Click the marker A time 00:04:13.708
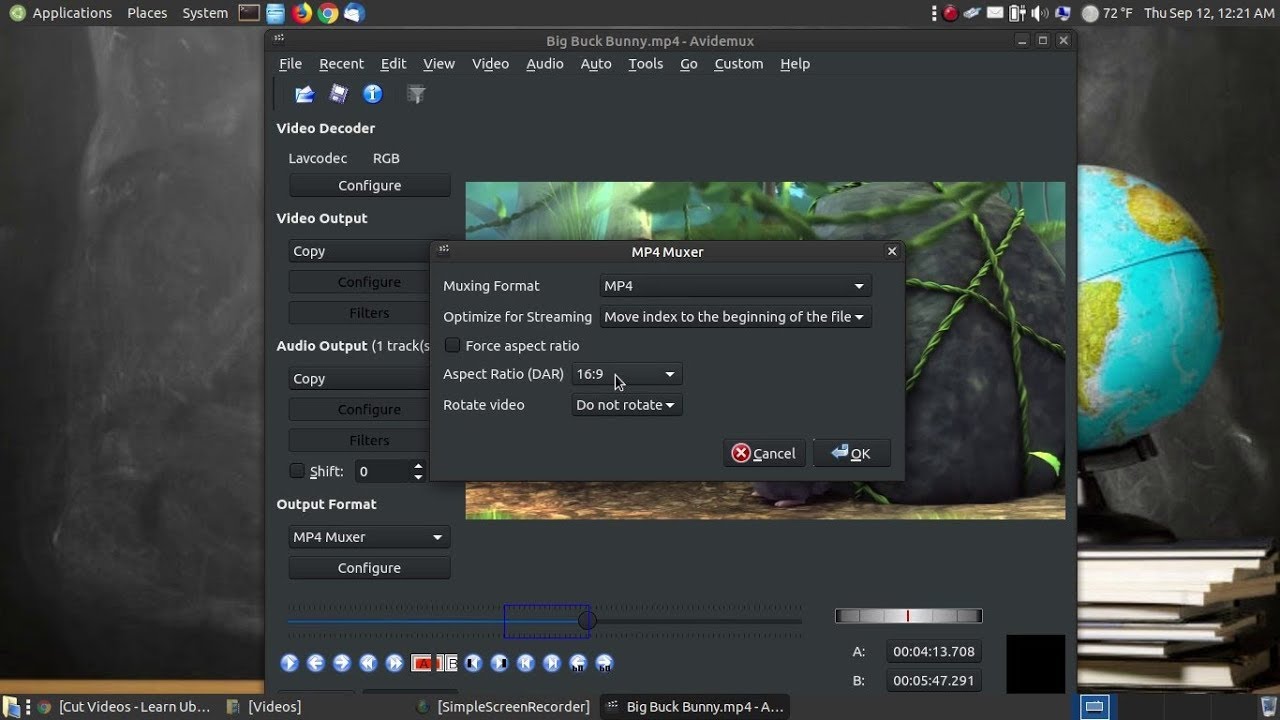The height and width of the screenshot is (720, 1280). tap(934, 651)
